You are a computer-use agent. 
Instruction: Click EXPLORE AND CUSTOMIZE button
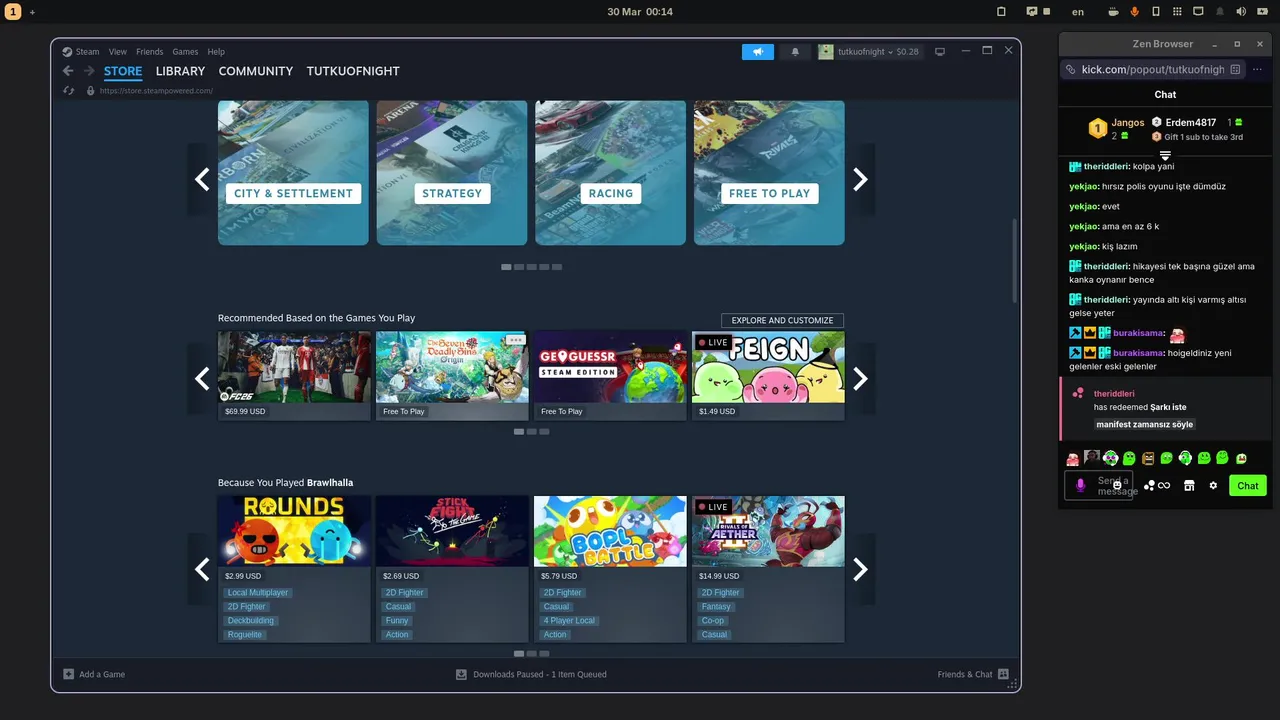click(x=782, y=320)
